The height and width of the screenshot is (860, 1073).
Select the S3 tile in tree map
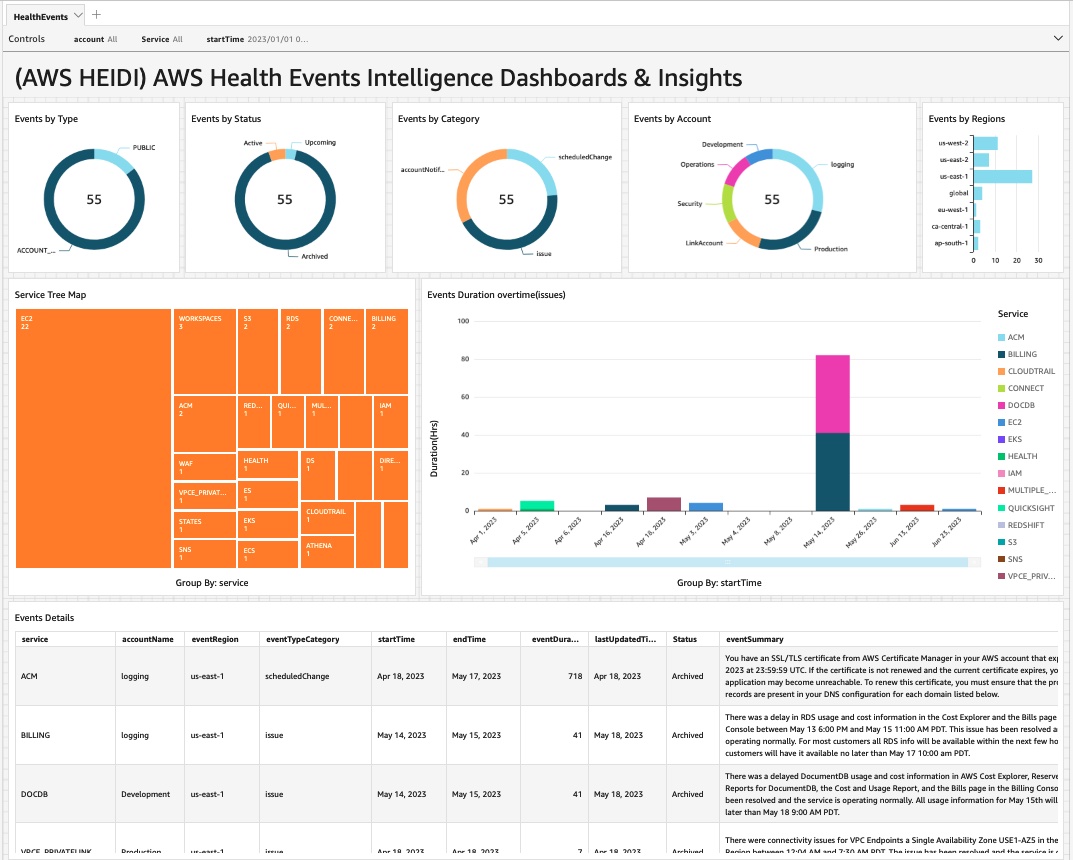click(x=258, y=352)
